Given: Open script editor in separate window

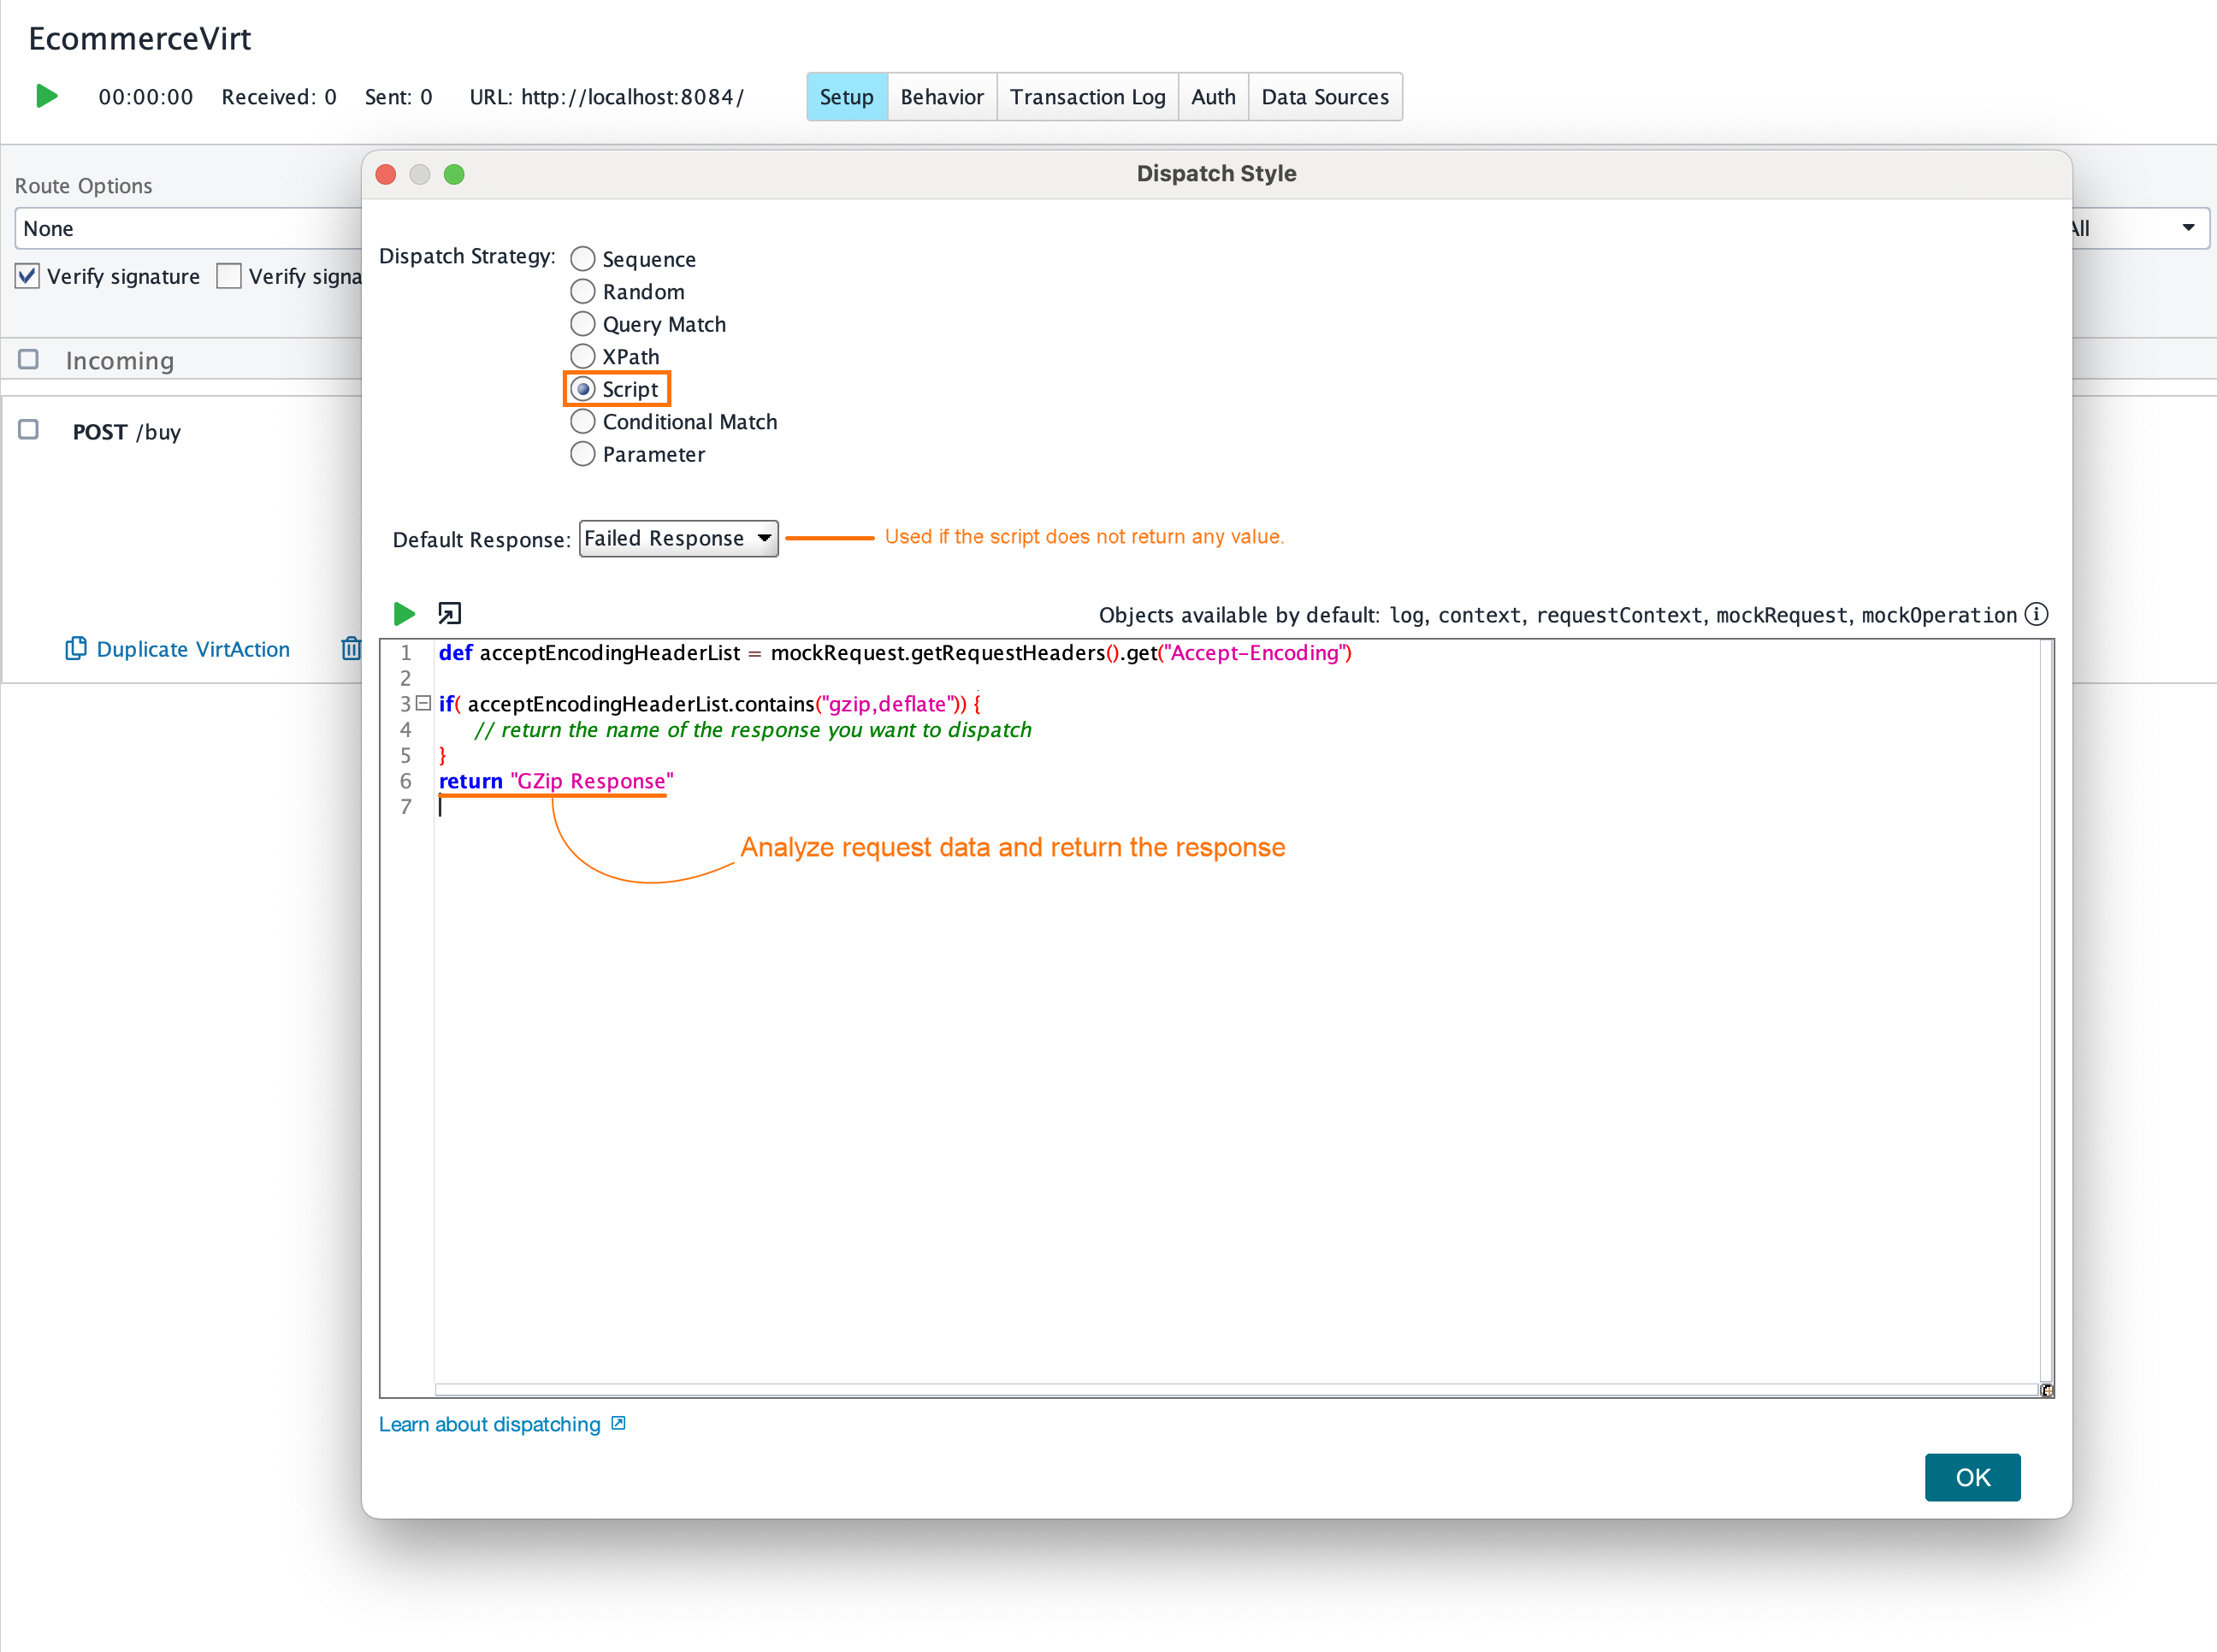Looking at the screenshot, I should pos(449,613).
